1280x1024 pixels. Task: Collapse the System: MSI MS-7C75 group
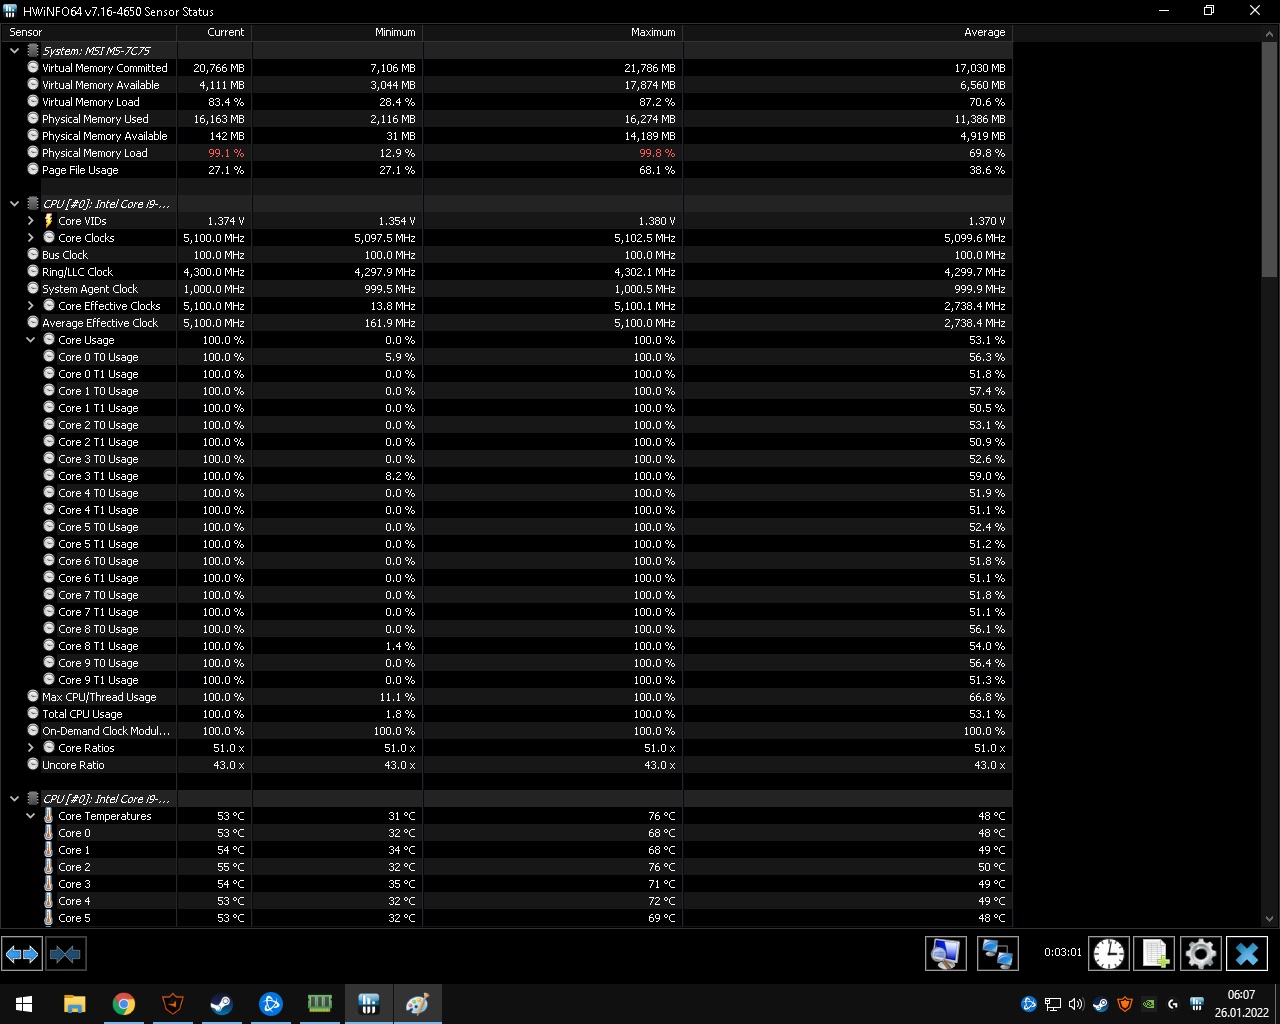point(14,50)
